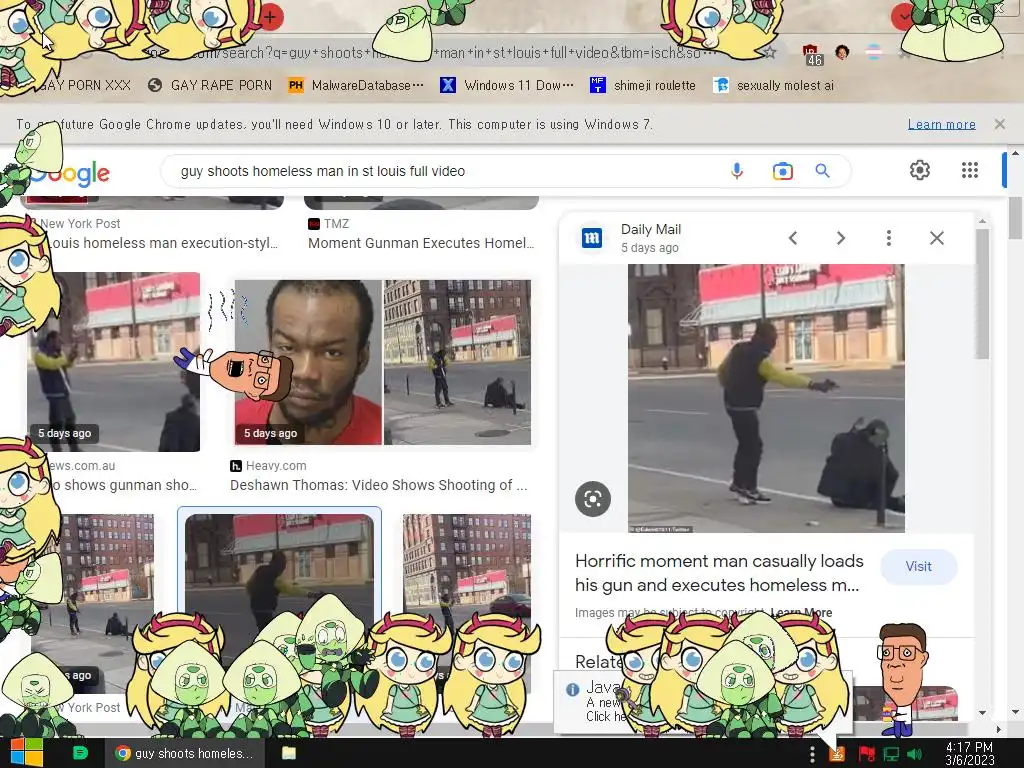This screenshot has height=768, width=1024.
Task: Click the Visit button
Action: [x=918, y=566]
